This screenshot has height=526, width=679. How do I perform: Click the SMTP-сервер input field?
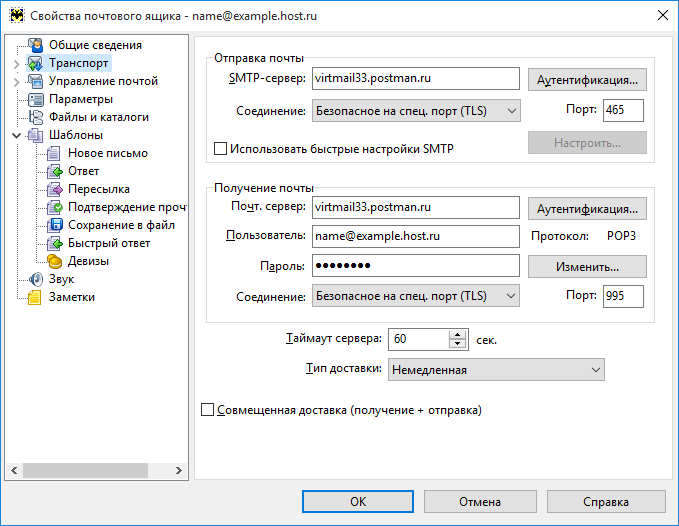click(x=416, y=78)
